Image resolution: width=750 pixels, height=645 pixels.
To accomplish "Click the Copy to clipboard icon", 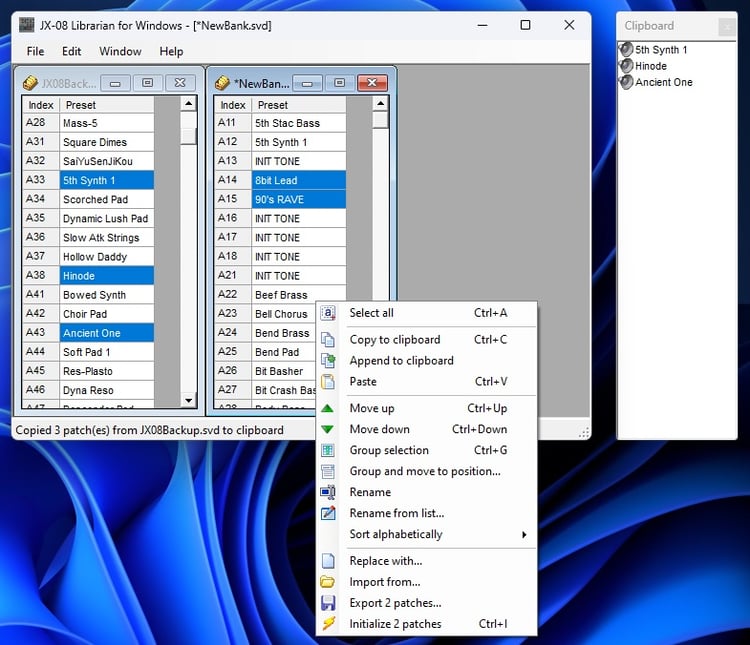I will pos(328,340).
